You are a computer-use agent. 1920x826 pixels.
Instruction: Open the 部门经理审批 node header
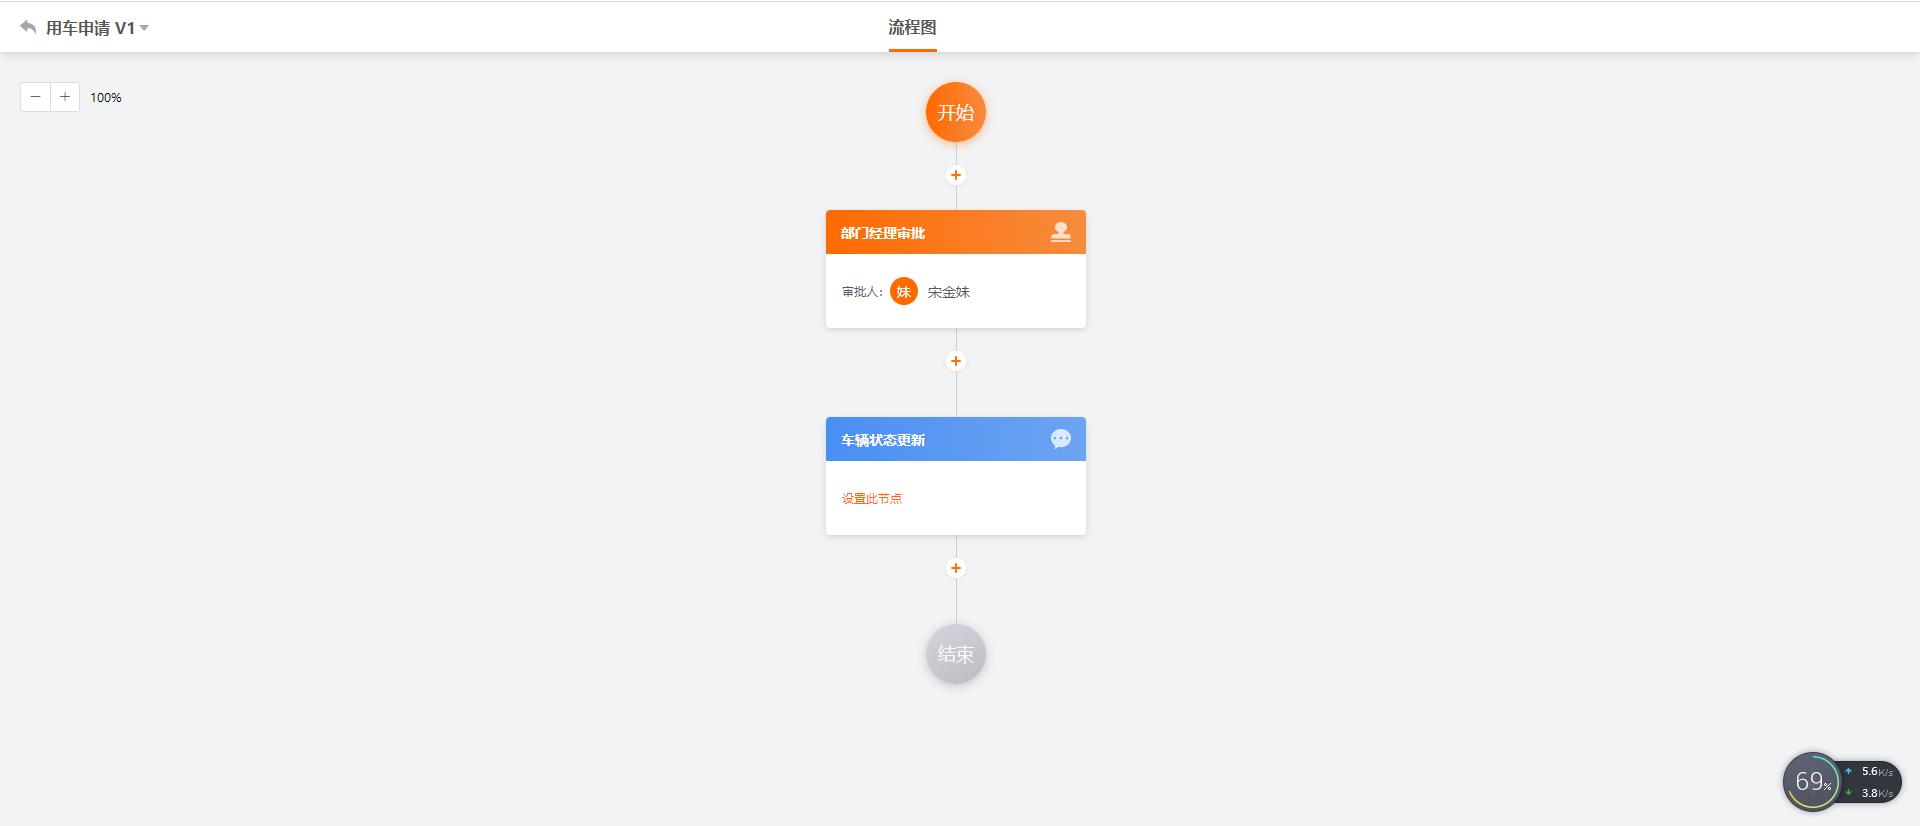click(x=956, y=232)
